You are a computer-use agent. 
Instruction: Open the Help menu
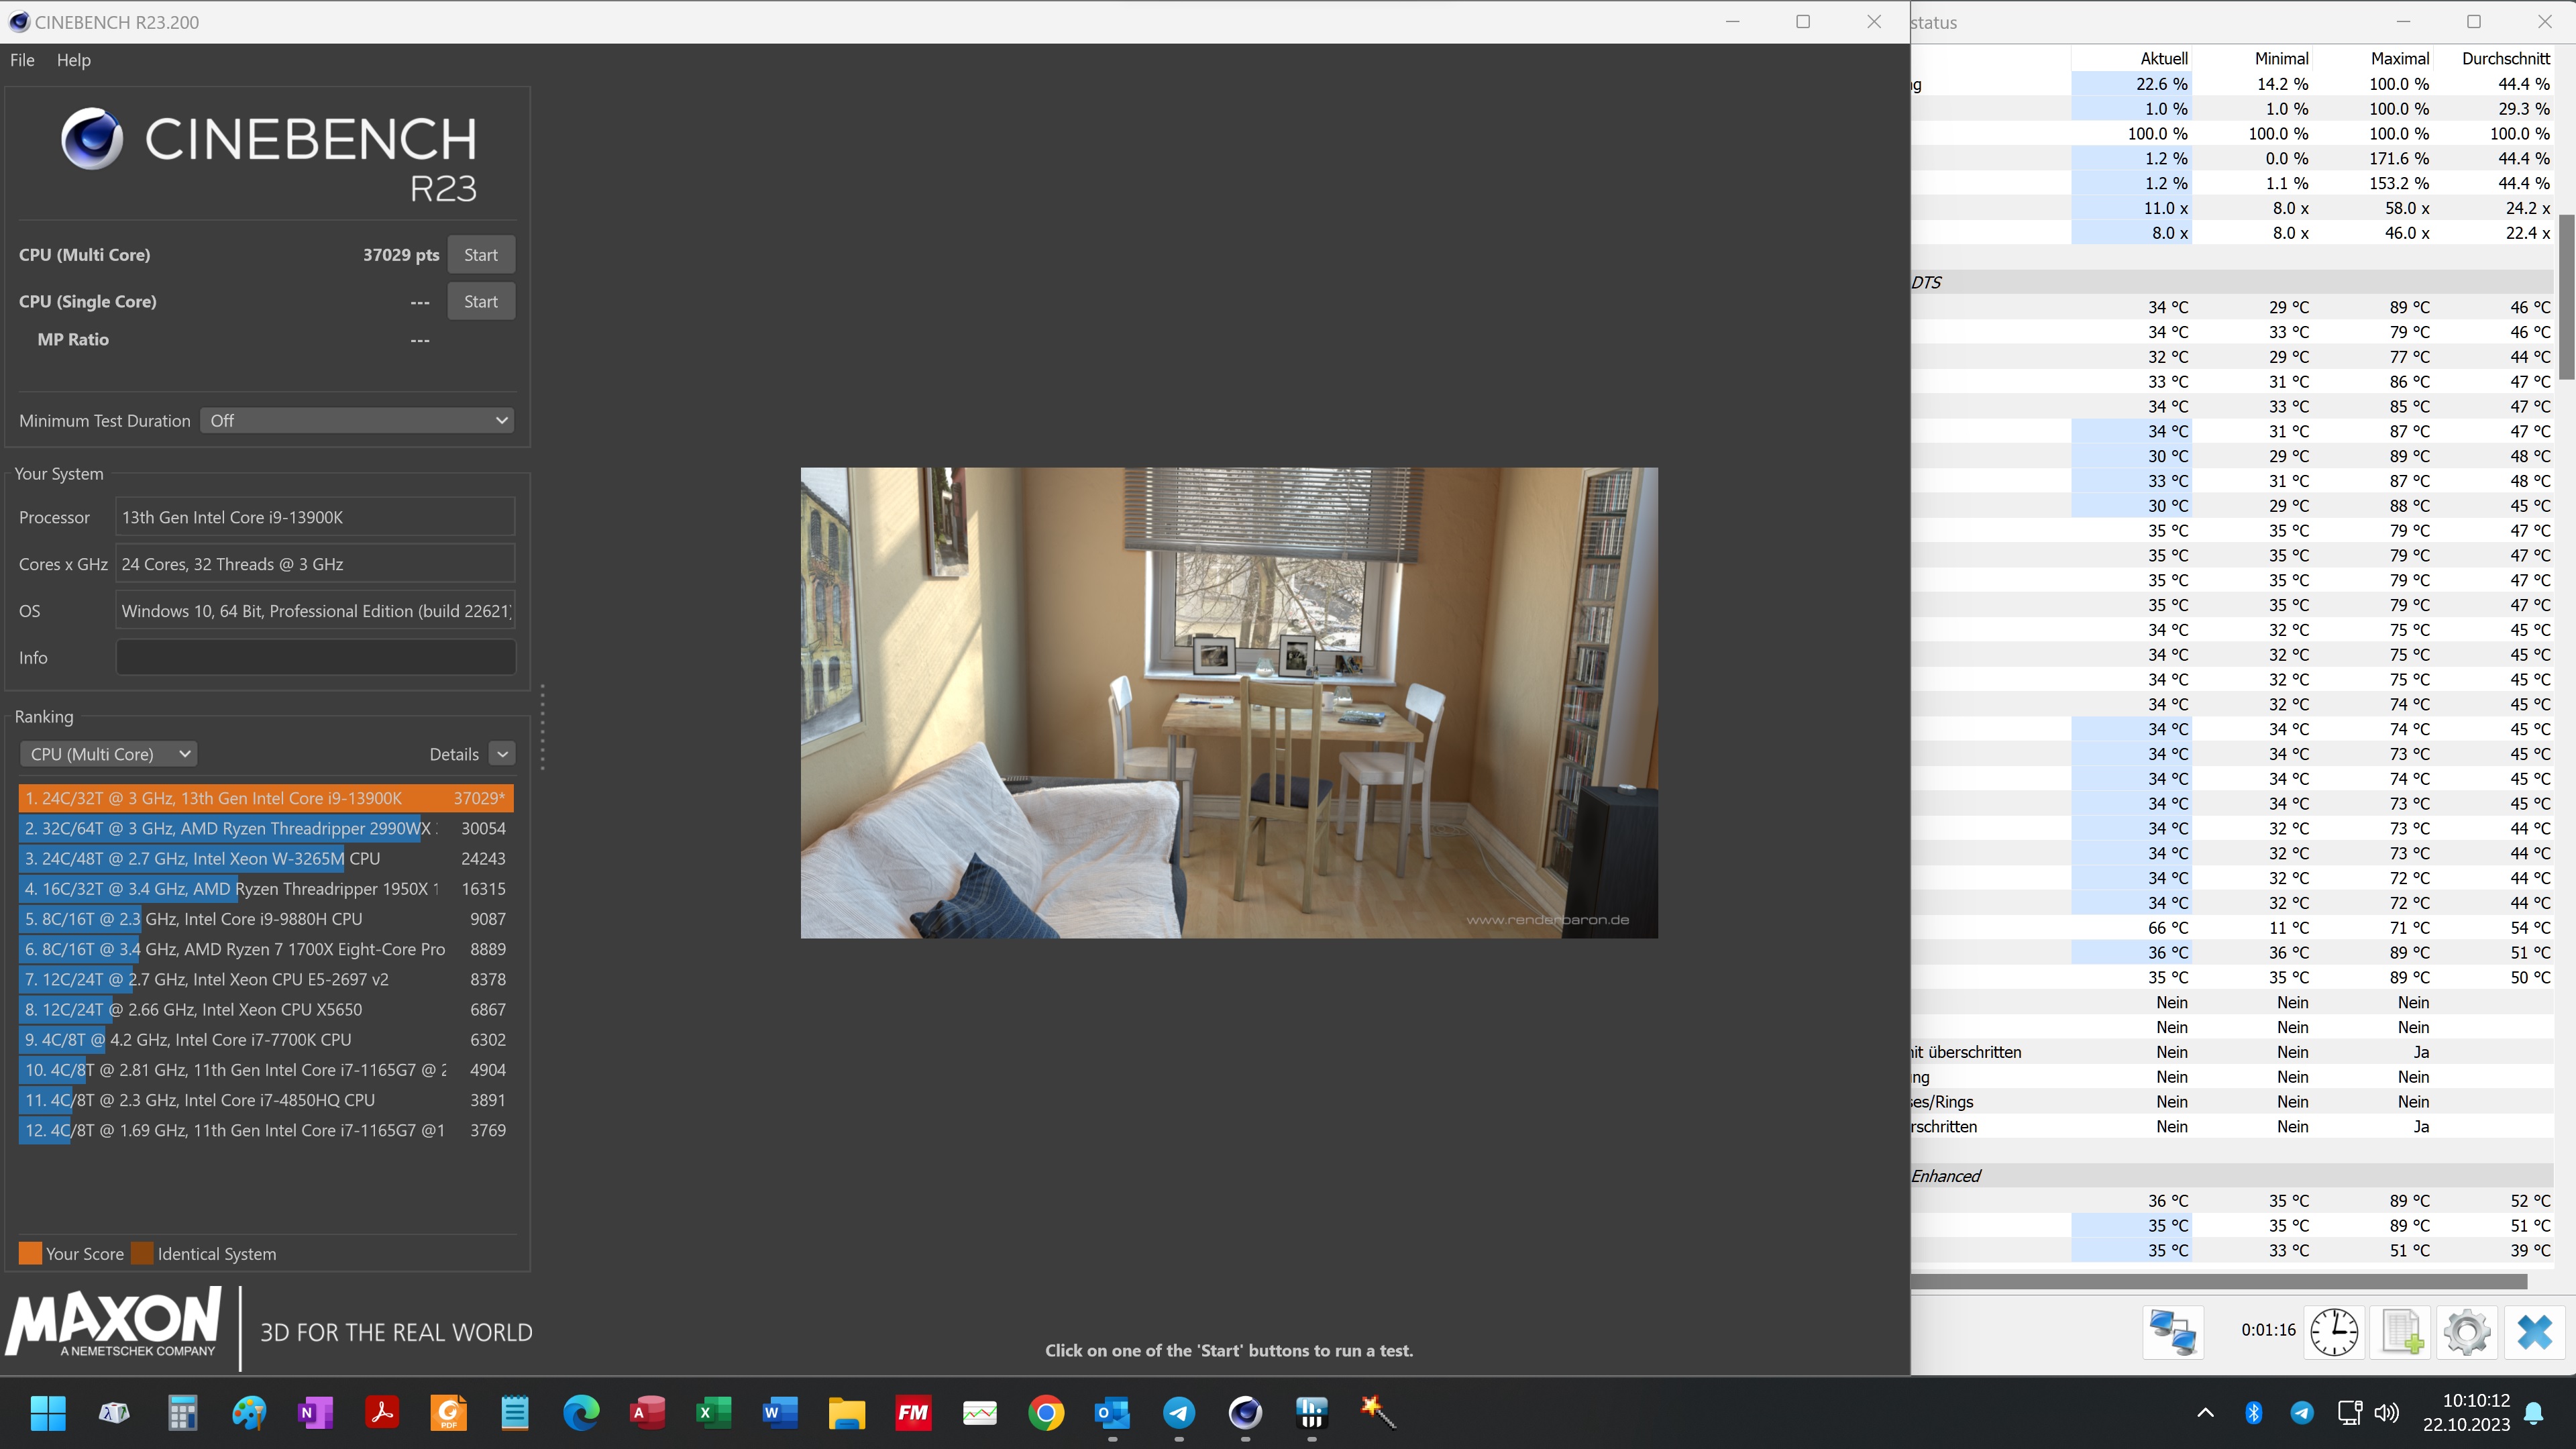coord(73,60)
